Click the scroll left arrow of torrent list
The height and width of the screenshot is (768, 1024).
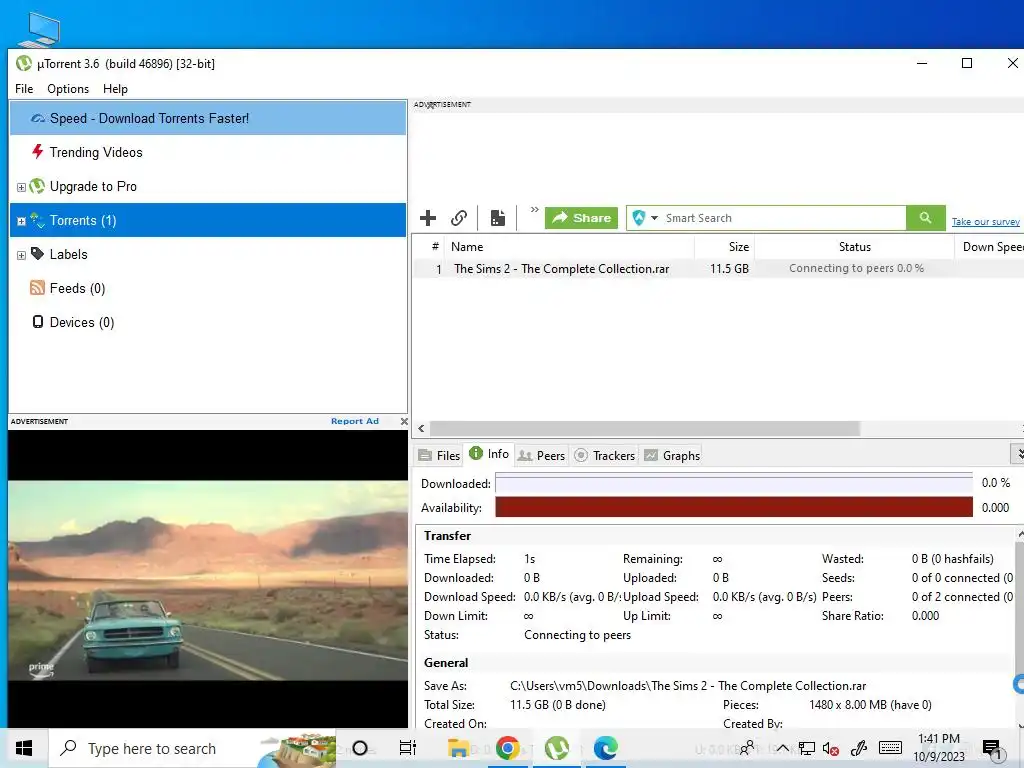421,428
